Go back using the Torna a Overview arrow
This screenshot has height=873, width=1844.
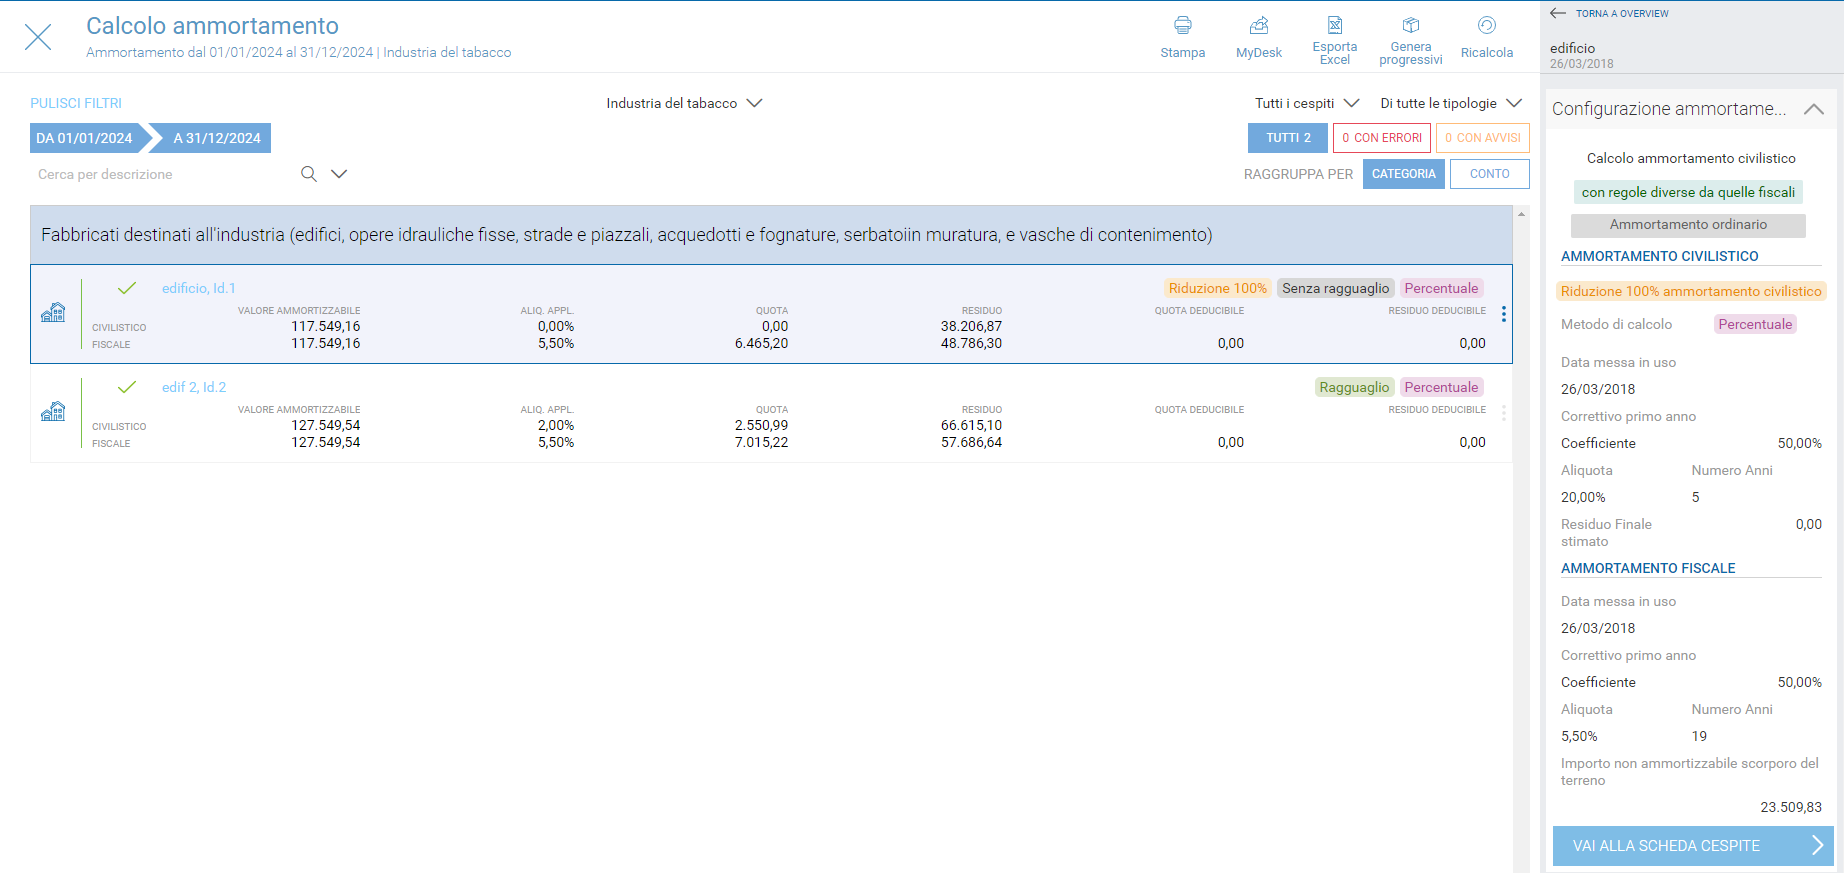[x=1558, y=14]
